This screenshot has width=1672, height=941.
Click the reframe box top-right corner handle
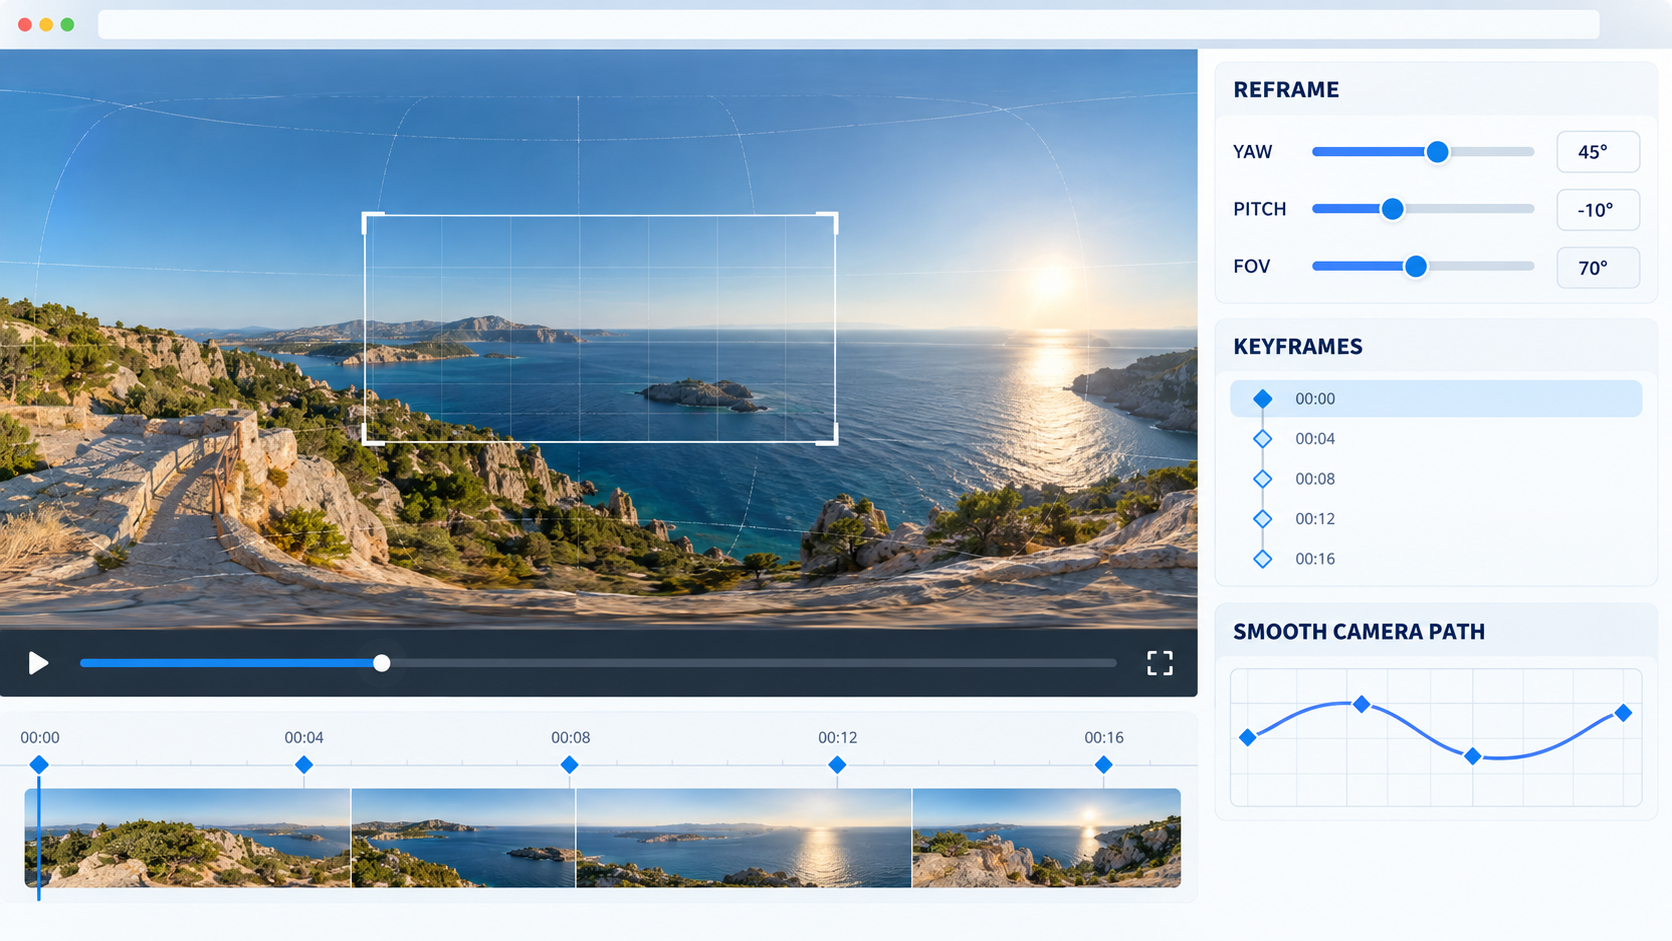828,222
